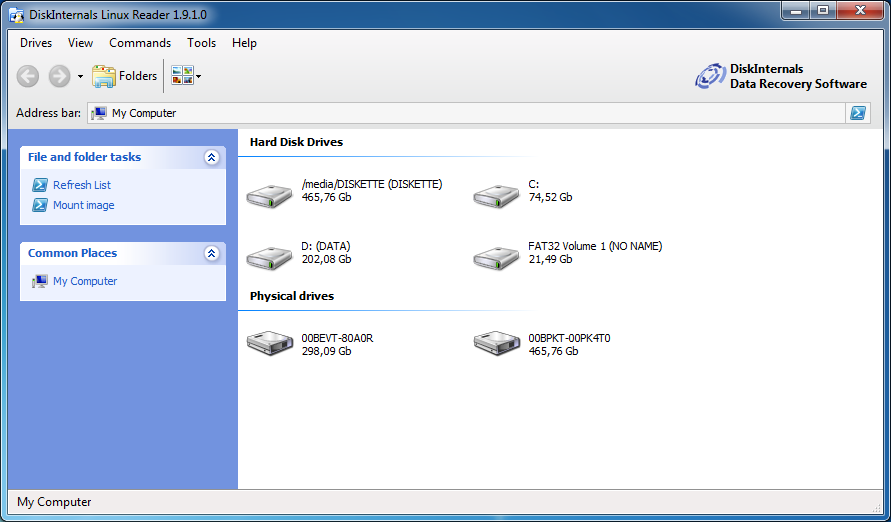This screenshot has width=891, height=522.
Task: Click the /media/DISKETTE (DISKETTE) label
Action: (x=372, y=184)
